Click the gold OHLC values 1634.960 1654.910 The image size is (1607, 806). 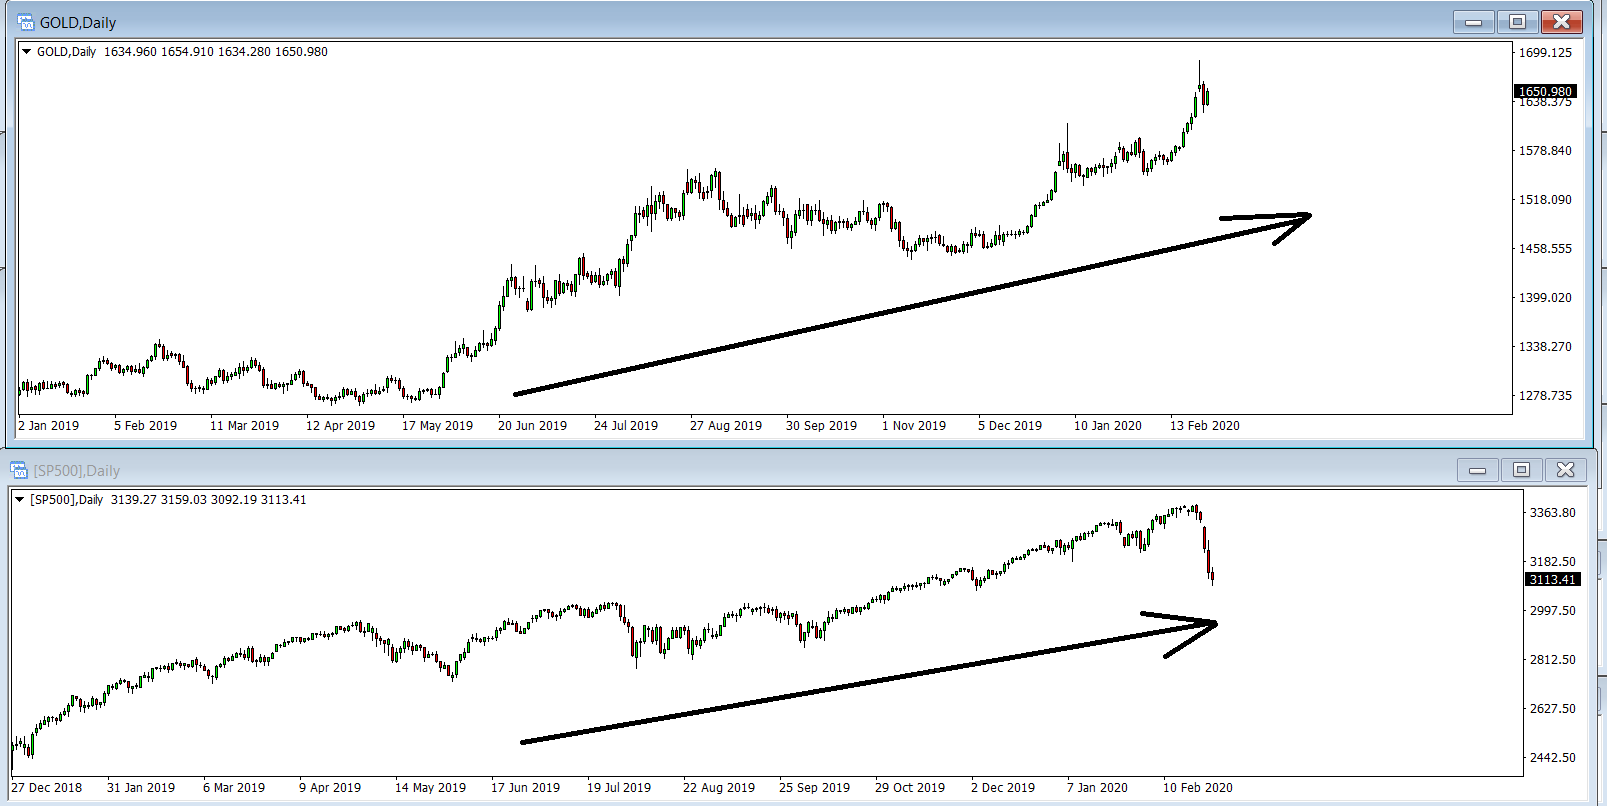coord(159,52)
